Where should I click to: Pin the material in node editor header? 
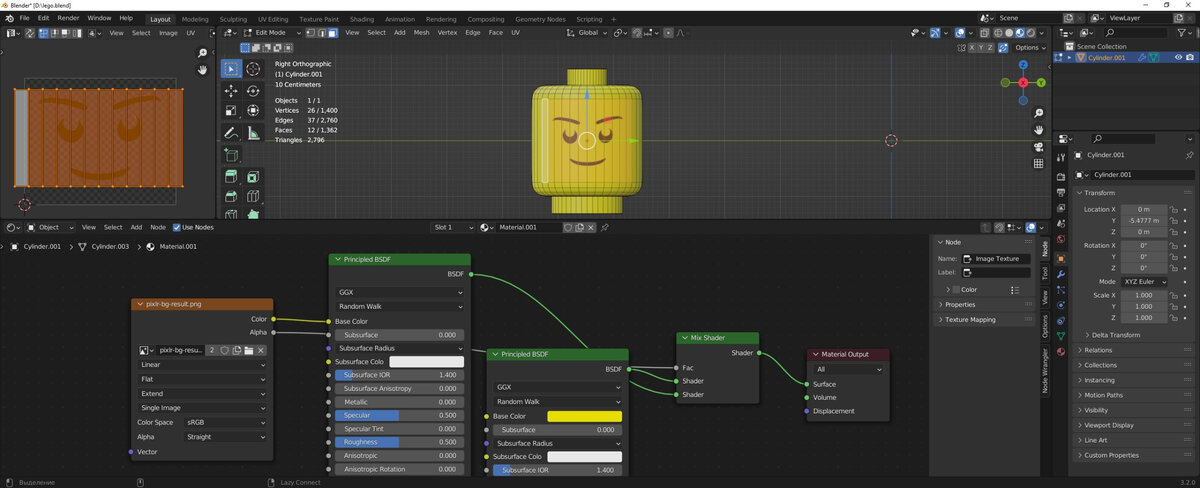[605, 227]
